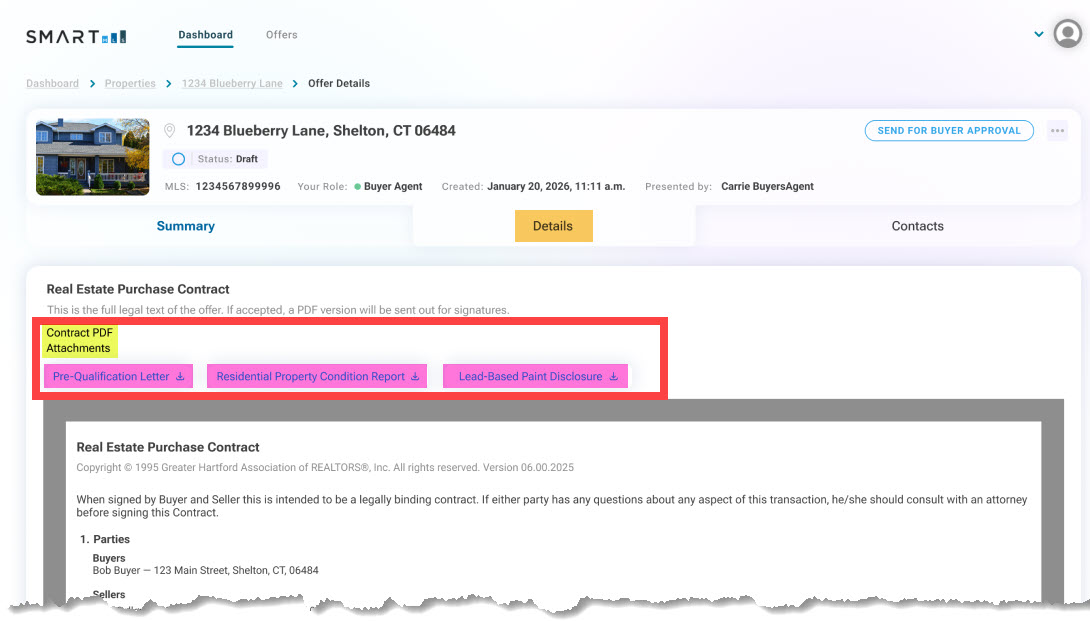Go to Properties breadcrumb link
This screenshot has height=621, width=1090.
[x=130, y=83]
